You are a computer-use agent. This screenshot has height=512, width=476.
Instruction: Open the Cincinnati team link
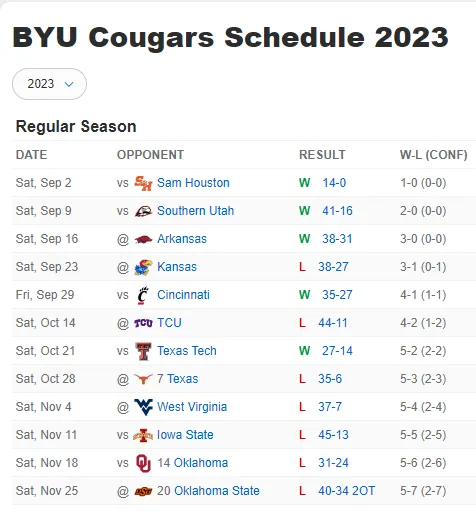[183, 295]
